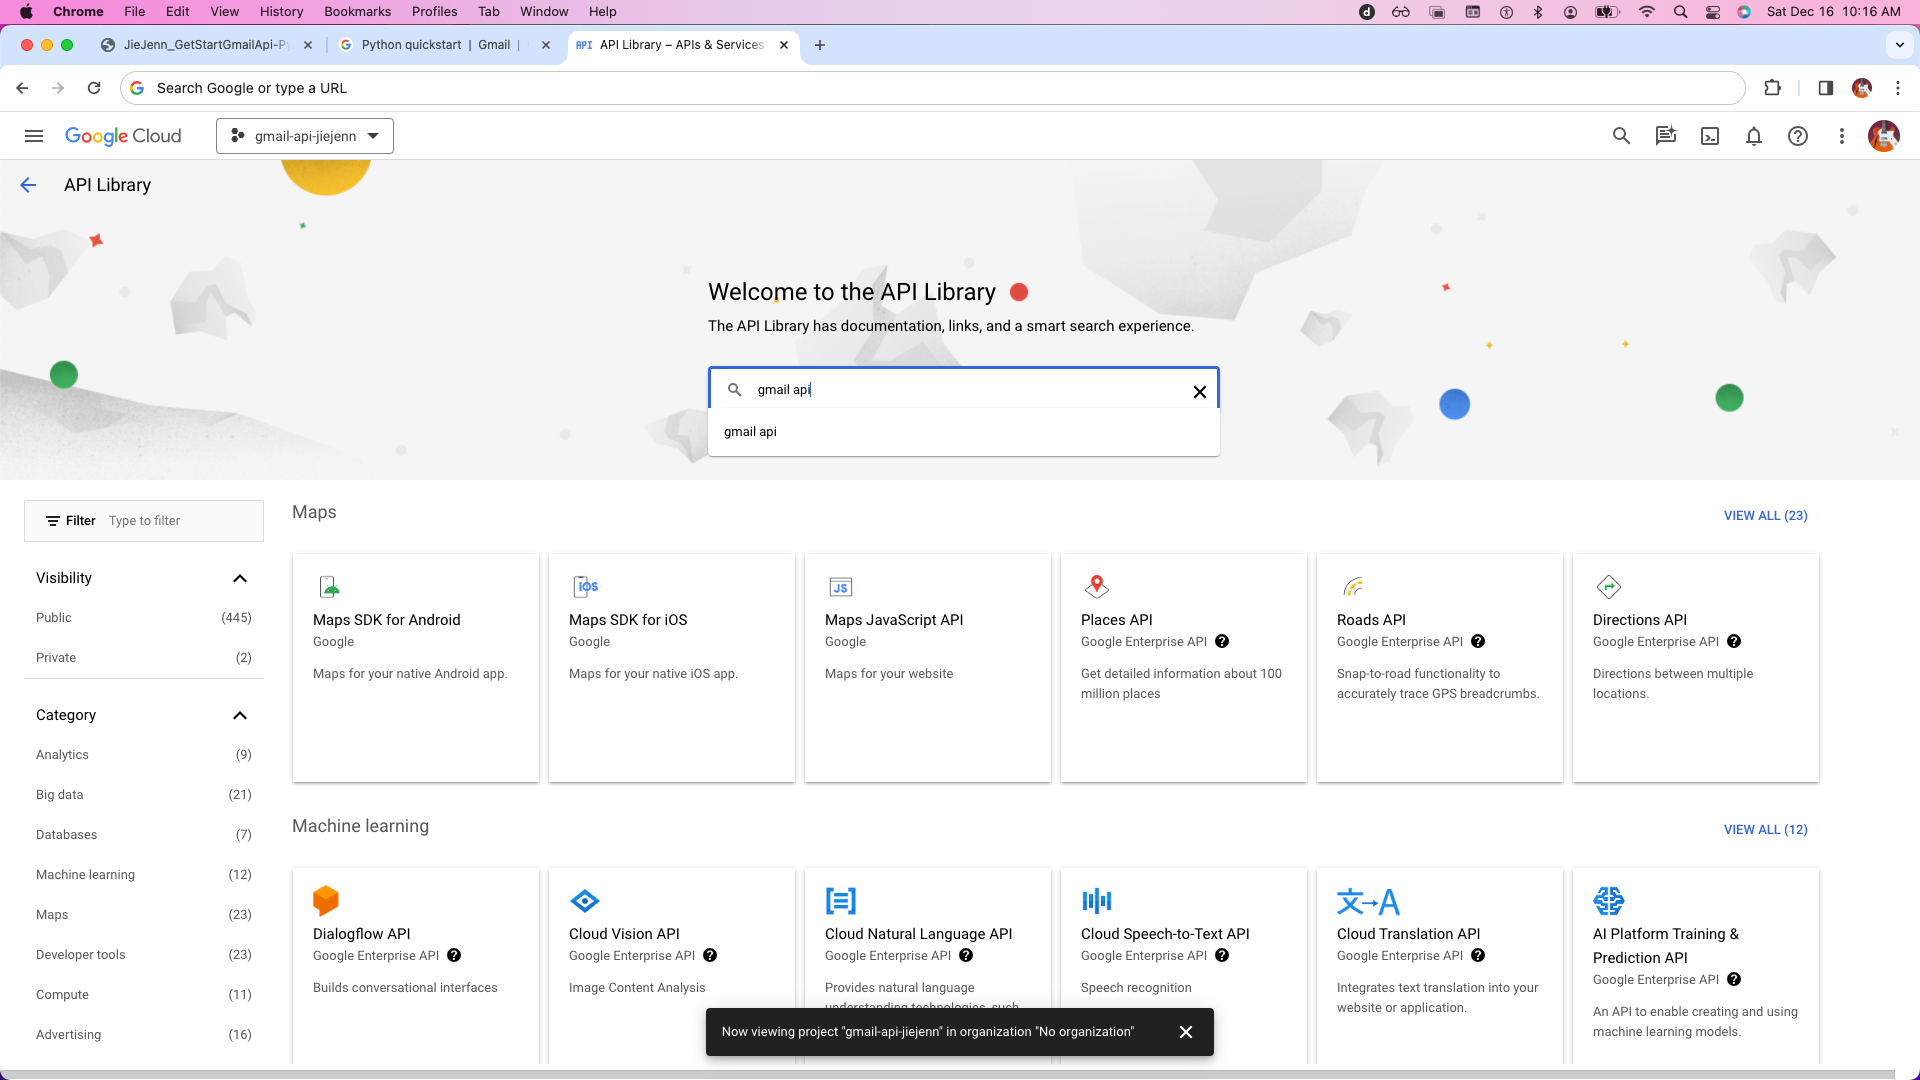1920x1080 pixels.
Task: Go back using the API Library arrow
Action: pyautogui.click(x=28, y=185)
